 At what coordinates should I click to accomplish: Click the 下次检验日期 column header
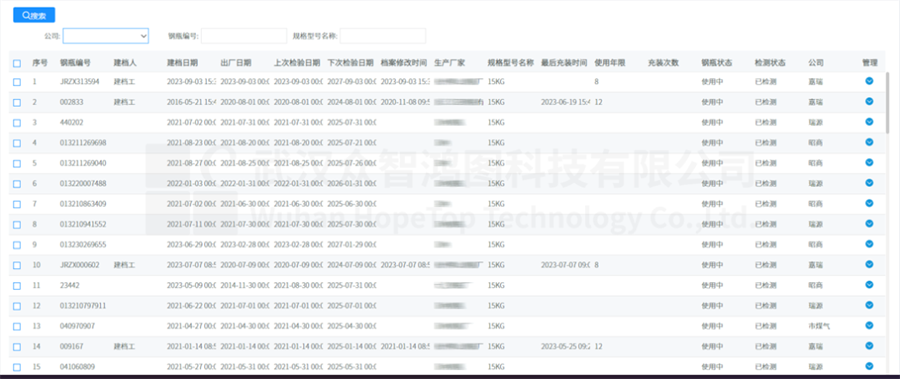pos(350,63)
